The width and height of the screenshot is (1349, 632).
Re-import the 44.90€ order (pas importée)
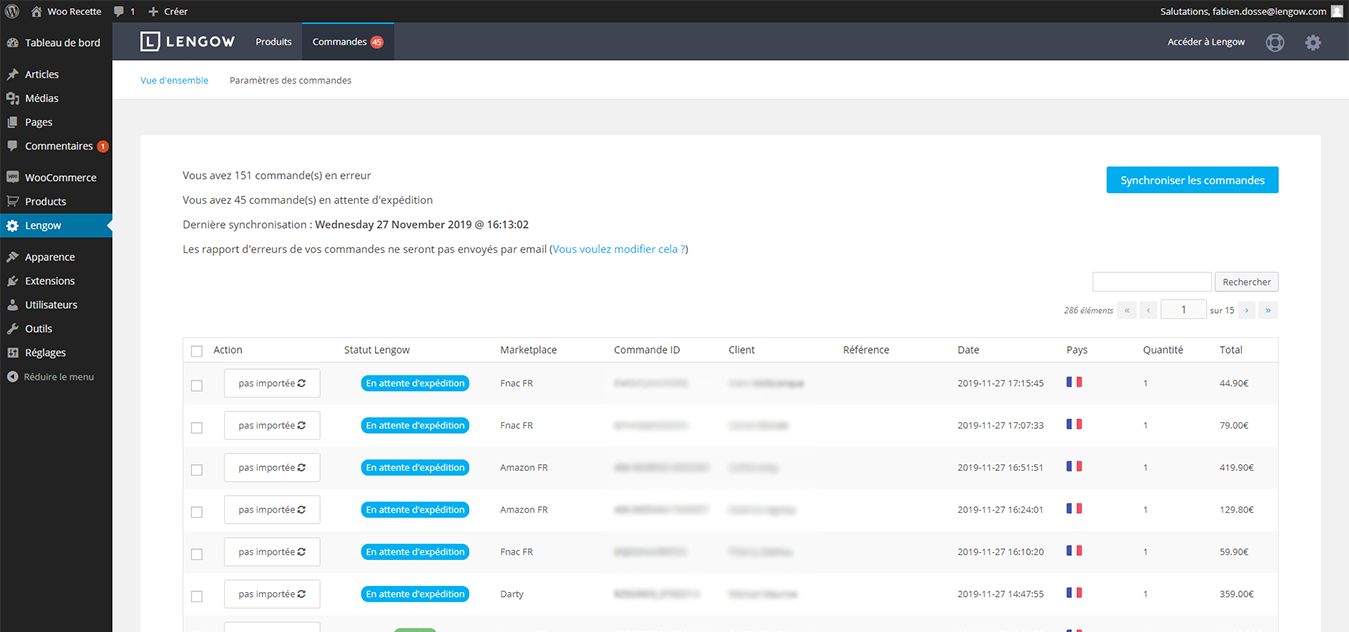(x=272, y=383)
